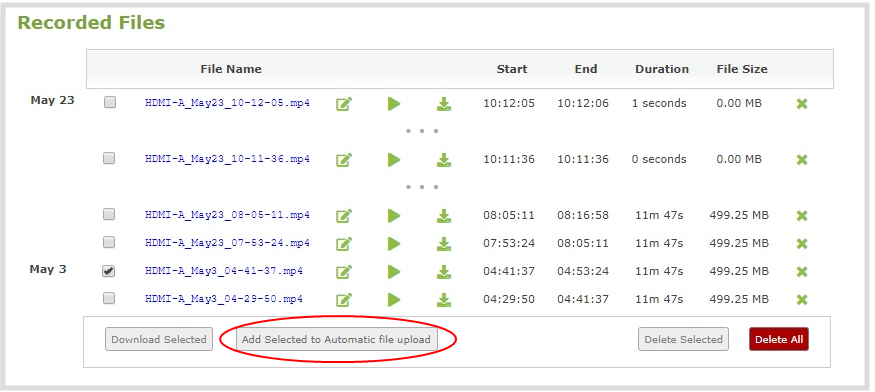The width and height of the screenshot is (875, 392).
Task: Click the red Delete All button
Action: [778, 339]
